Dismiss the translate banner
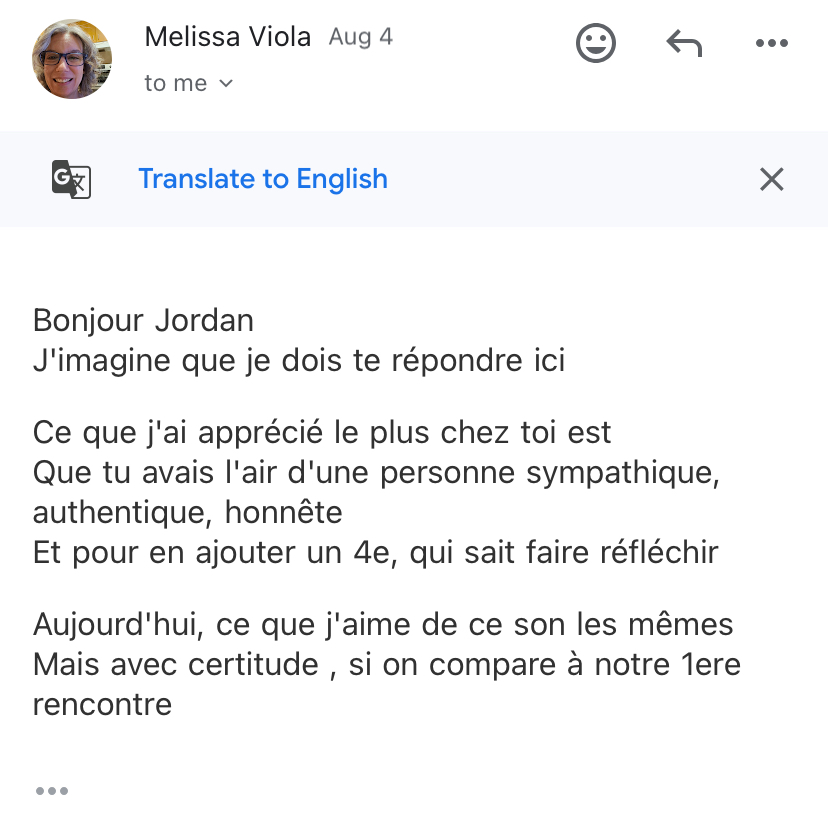Viewport: 828px width, 826px height. point(771,179)
